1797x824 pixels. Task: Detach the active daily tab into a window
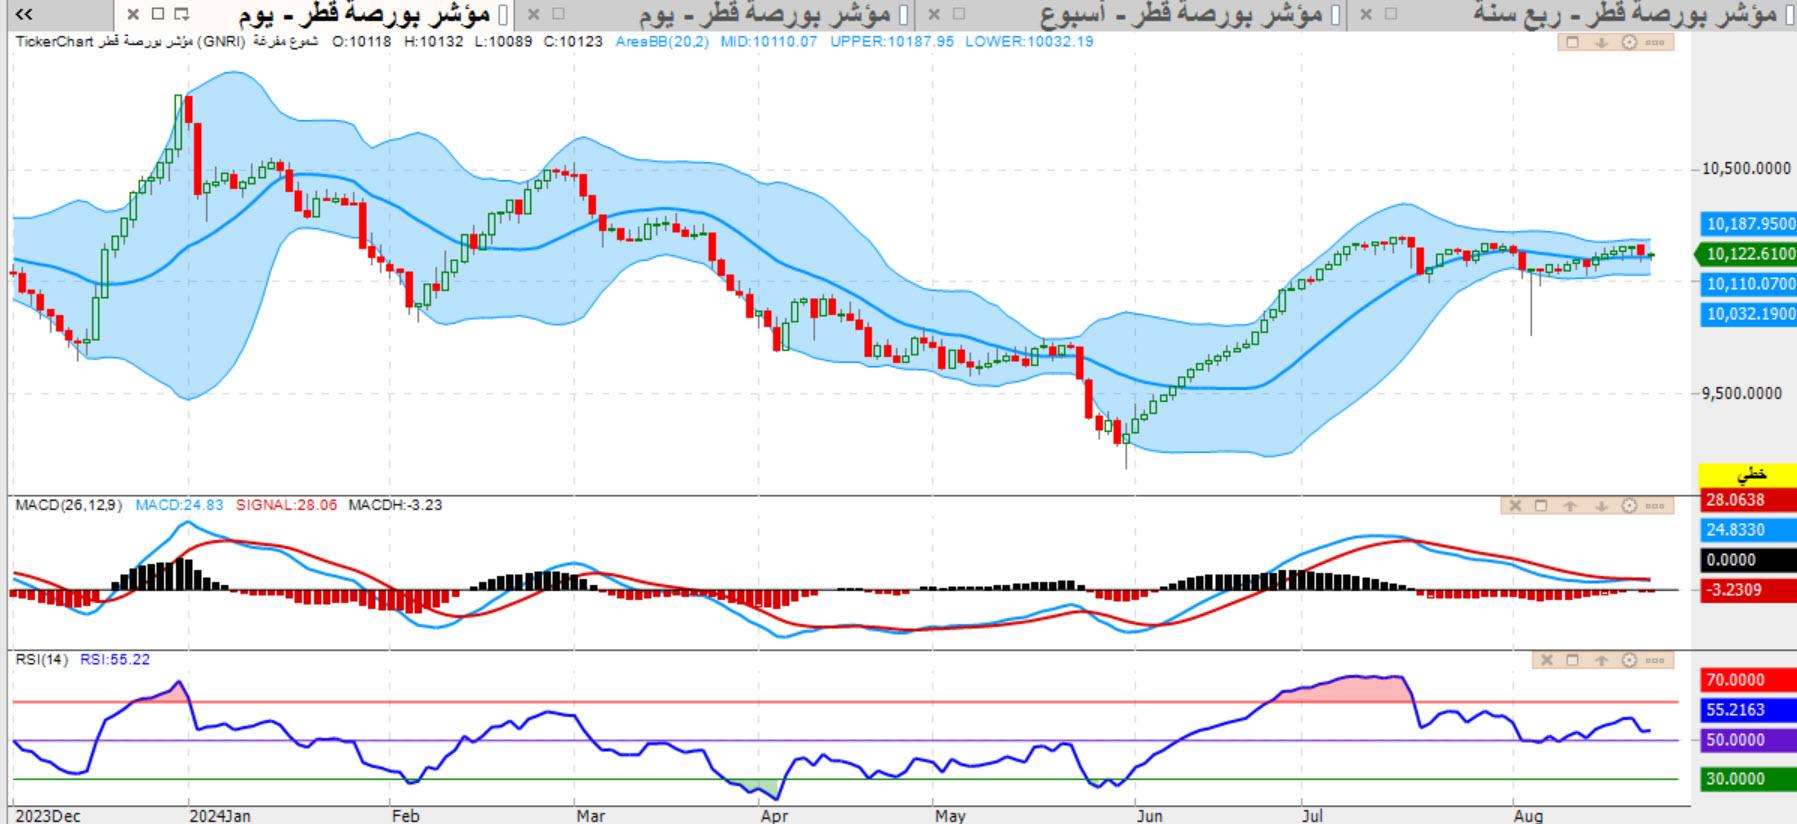pos(181,14)
